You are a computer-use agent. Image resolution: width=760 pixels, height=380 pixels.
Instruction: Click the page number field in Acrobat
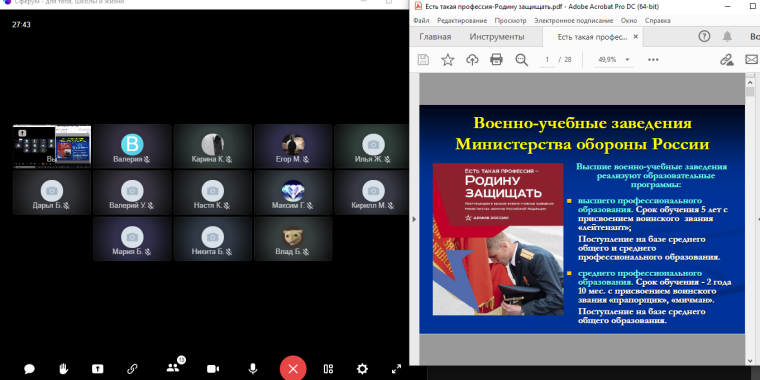(547, 60)
